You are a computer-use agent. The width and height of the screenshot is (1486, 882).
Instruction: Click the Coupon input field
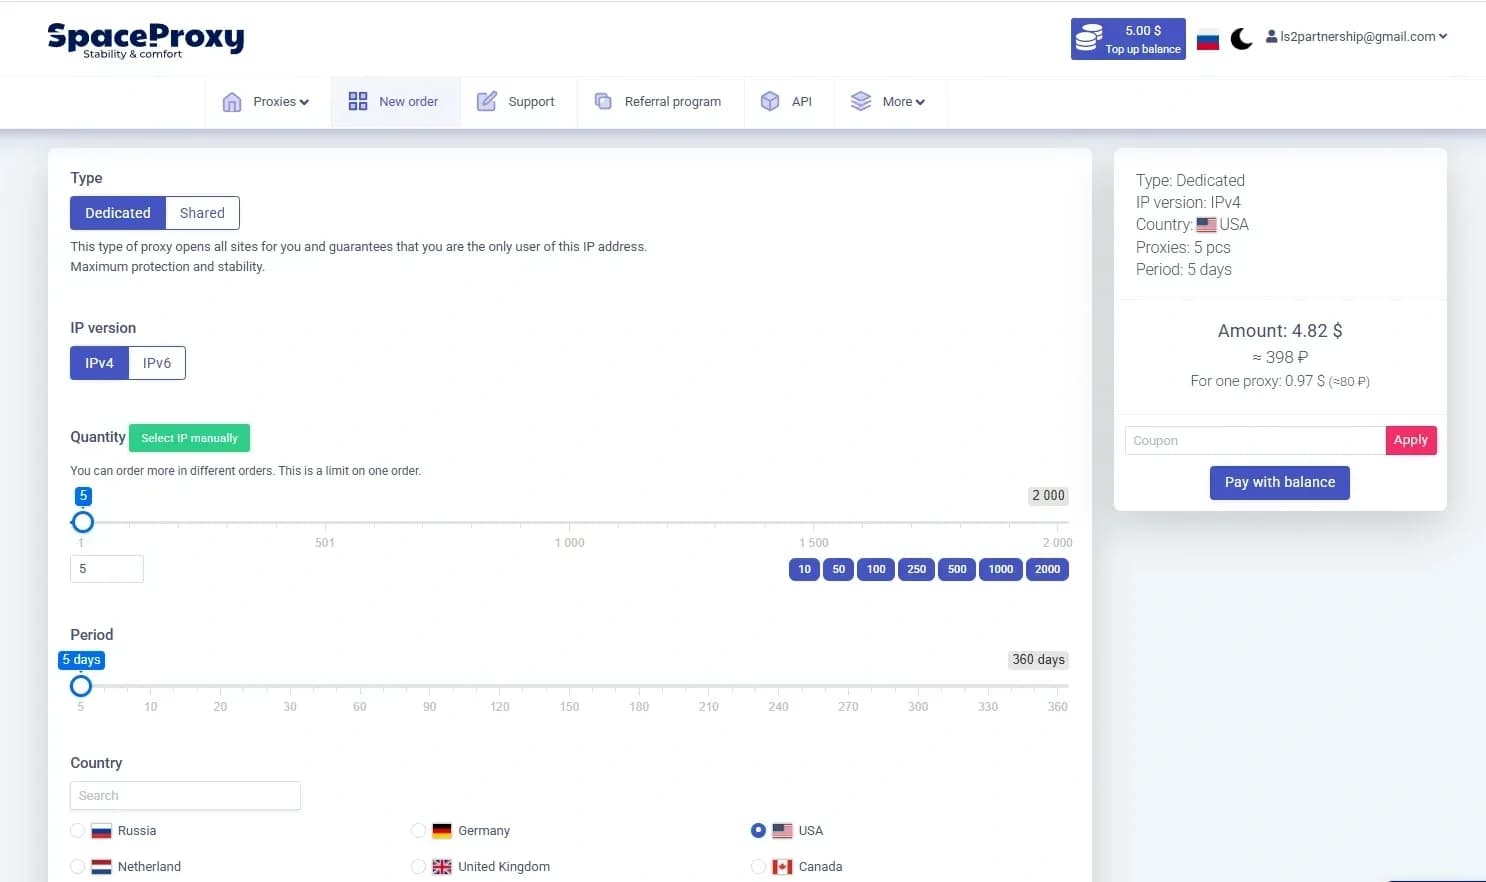1254,440
